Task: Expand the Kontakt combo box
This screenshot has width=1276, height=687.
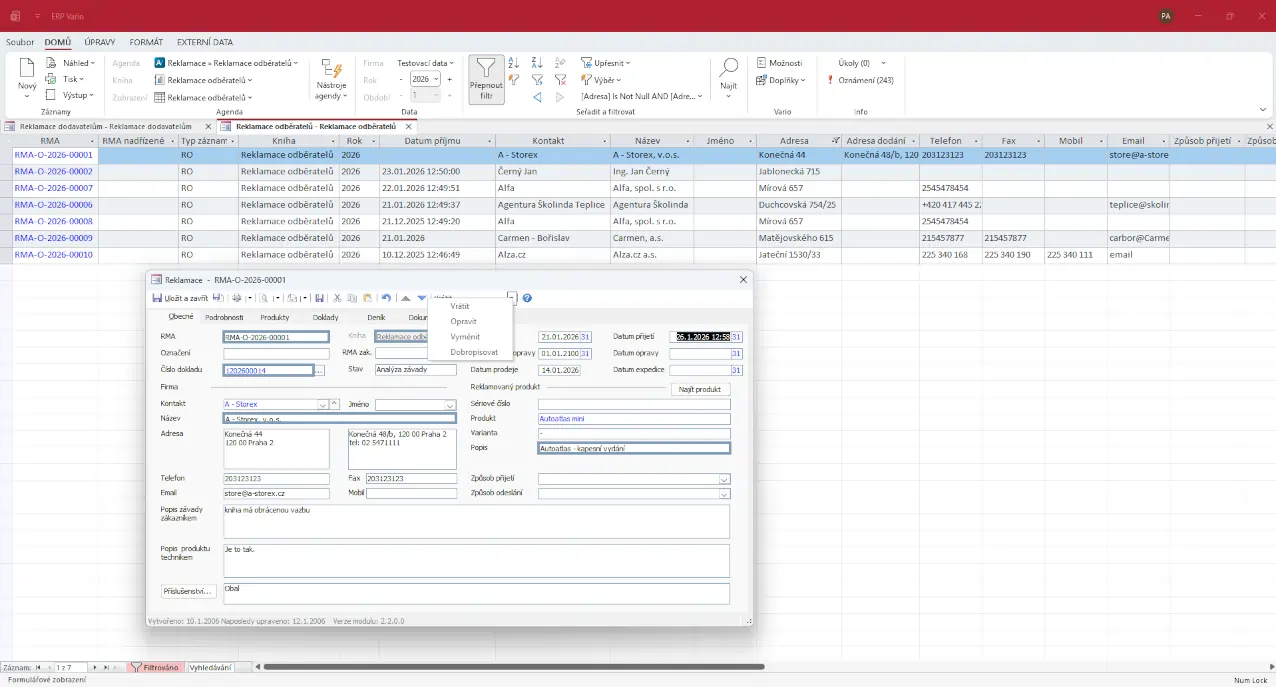Action: click(322, 405)
